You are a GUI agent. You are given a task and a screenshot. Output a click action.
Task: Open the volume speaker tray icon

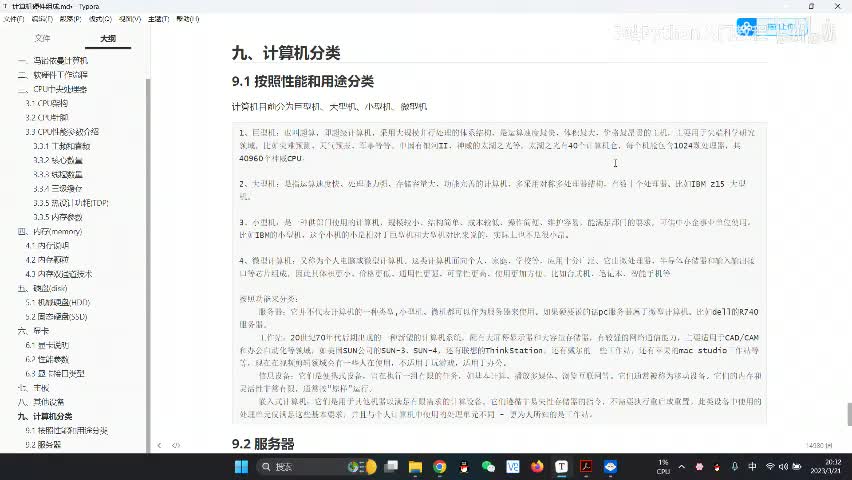[x=783, y=466]
